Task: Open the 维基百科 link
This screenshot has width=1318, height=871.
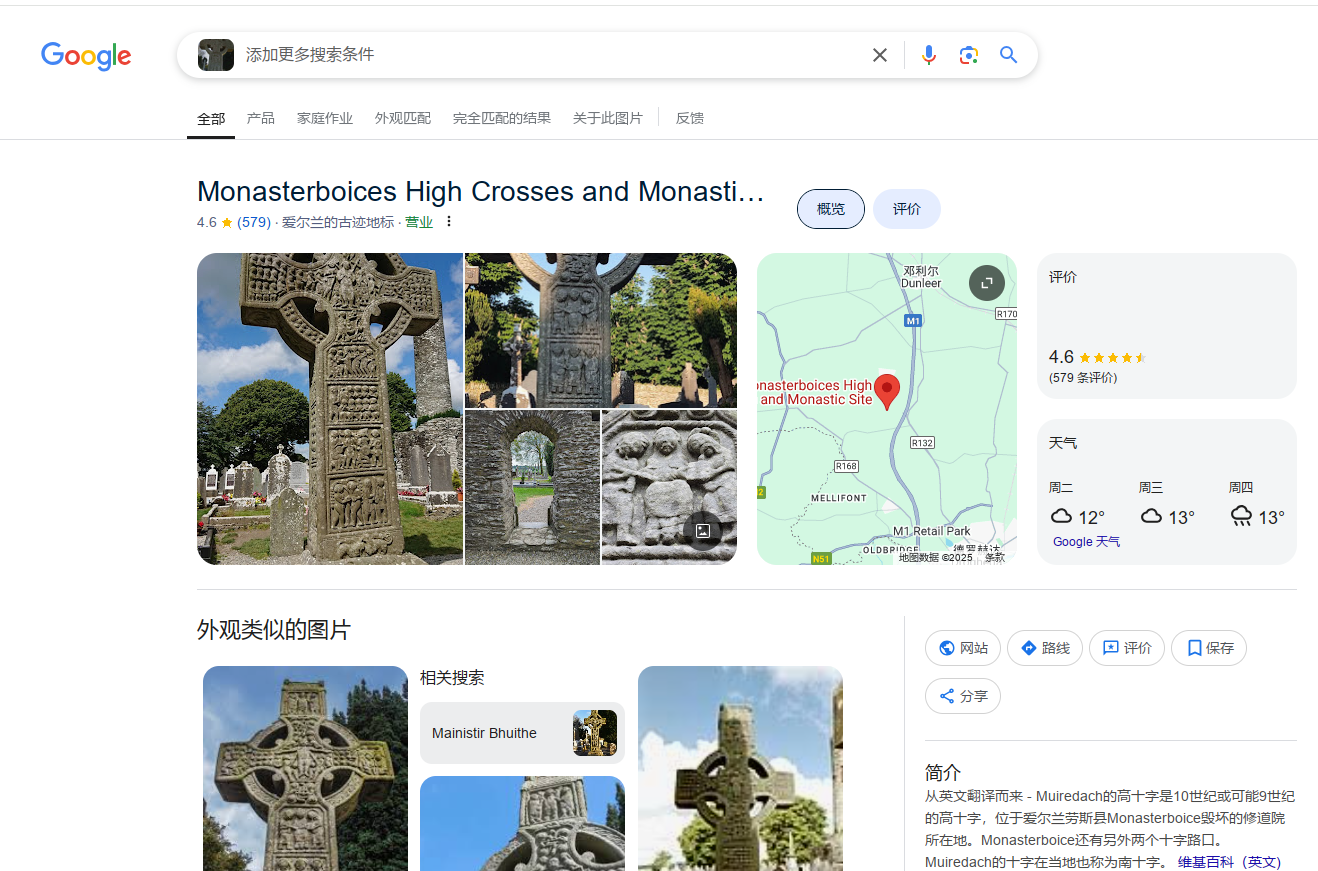Action: [x=1206, y=862]
